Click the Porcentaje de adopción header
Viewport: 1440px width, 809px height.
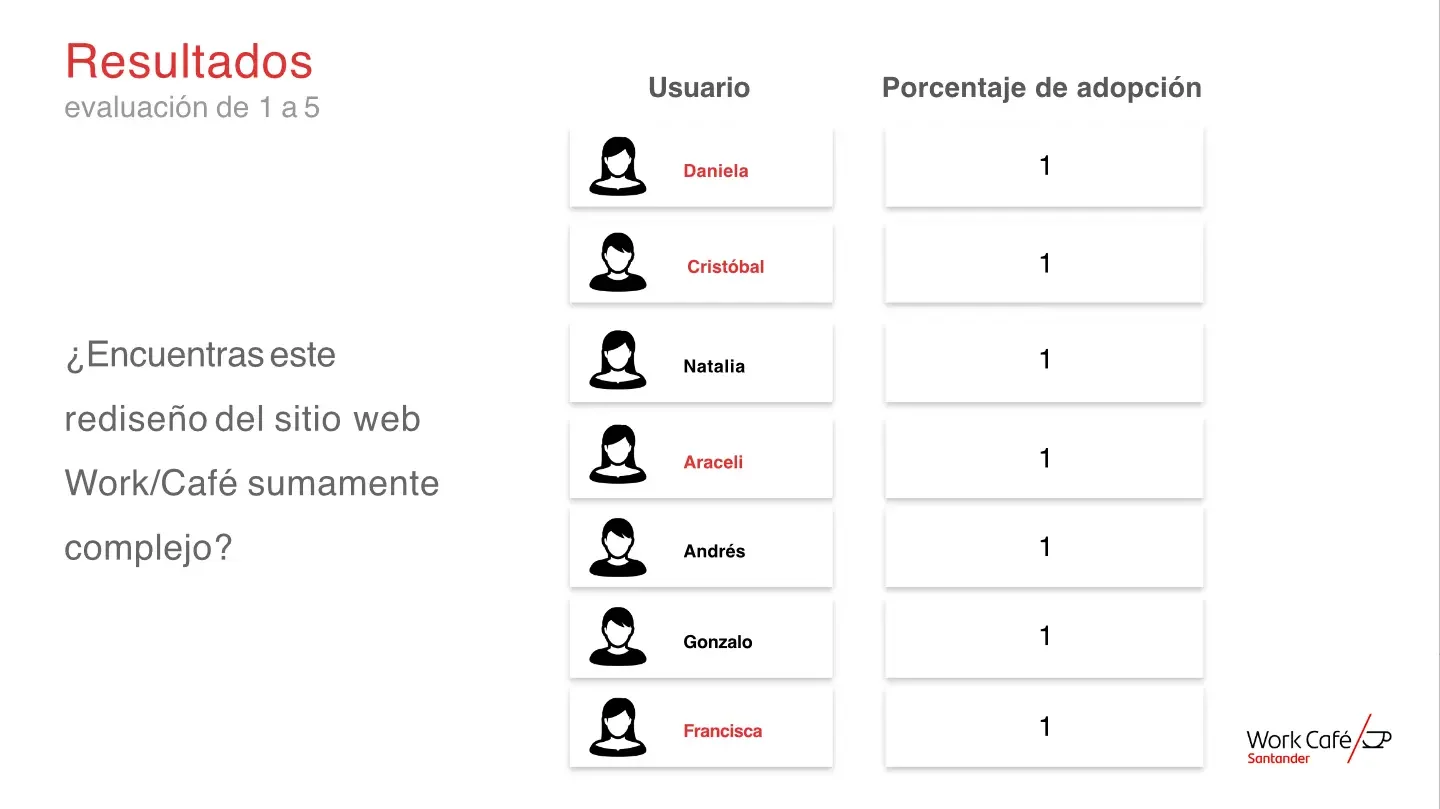1041,88
